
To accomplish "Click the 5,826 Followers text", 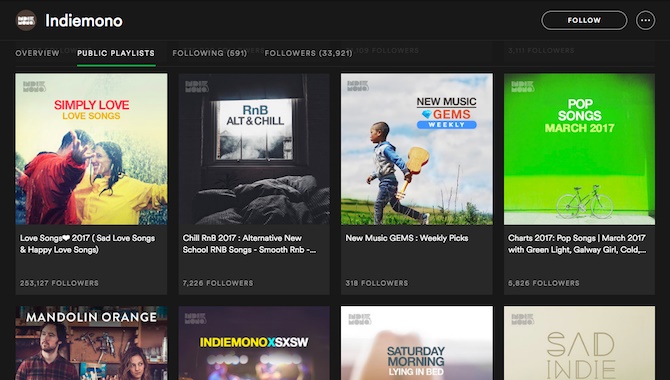I will [x=544, y=283].
